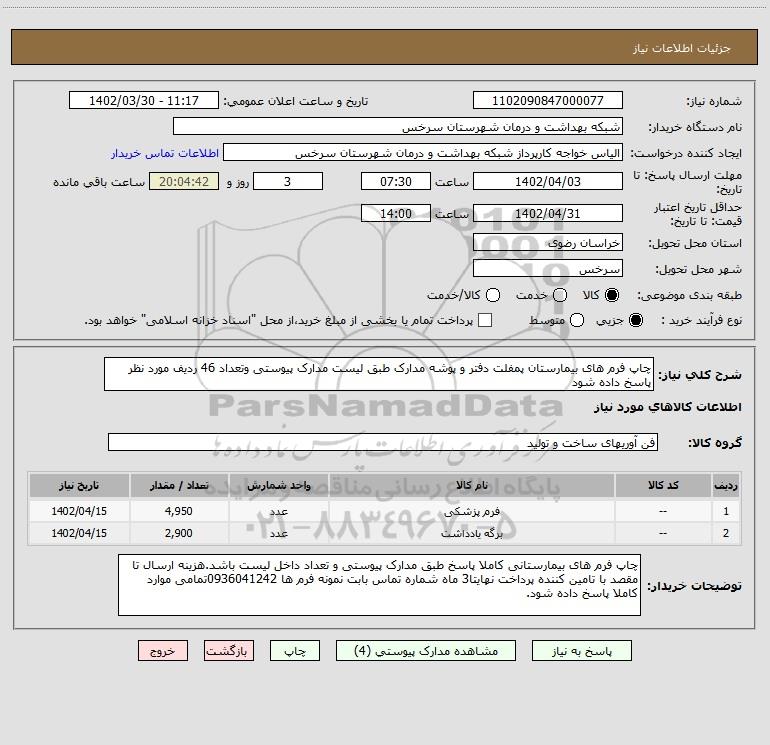Click the تعداد / مقدار column header
This screenshot has width=770, height=745.
[x=179, y=485]
